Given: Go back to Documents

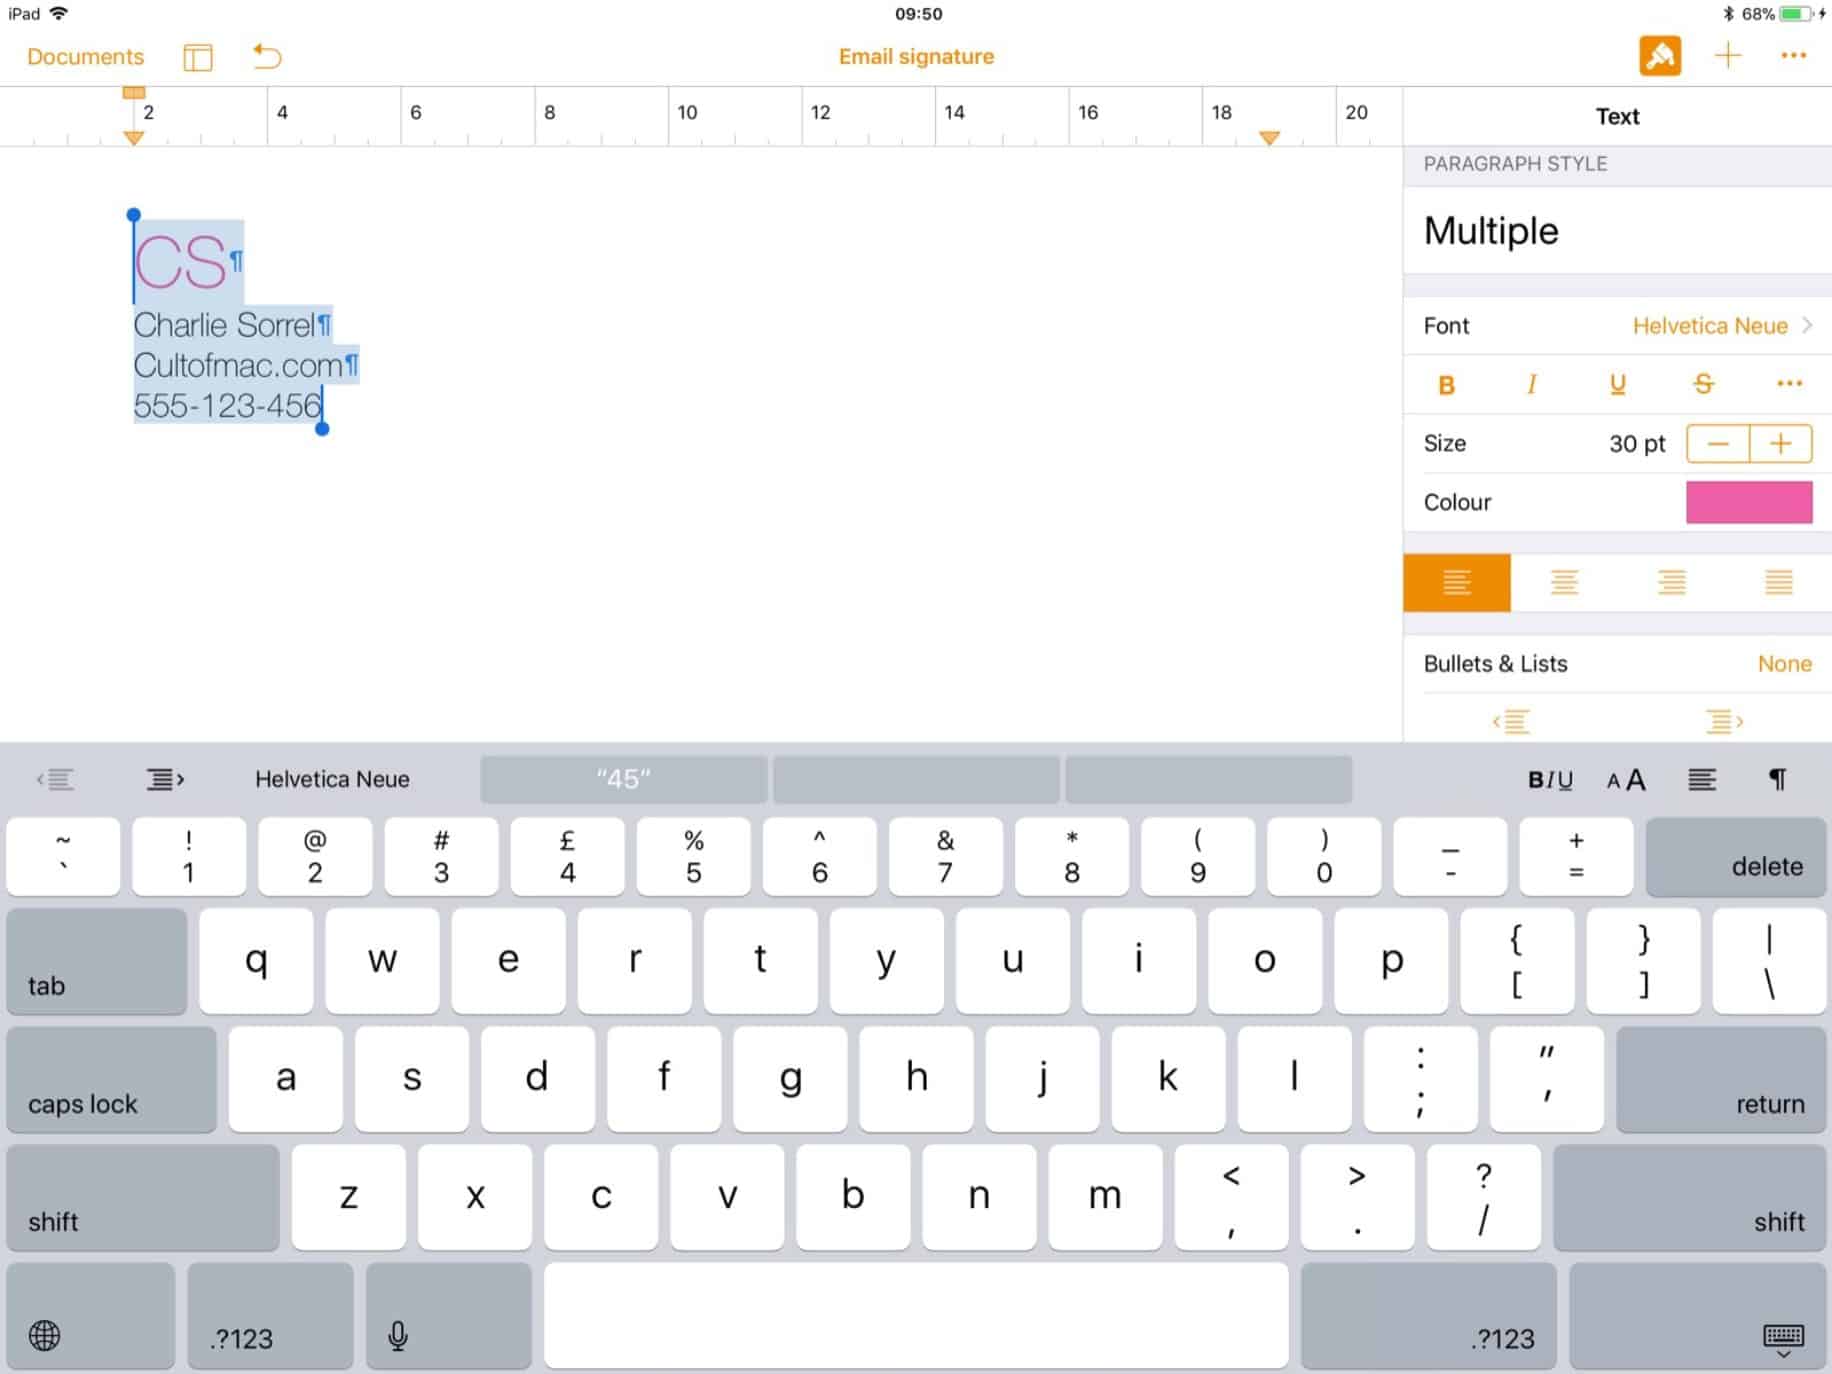Looking at the screenshot, I should tap(85, 57).
